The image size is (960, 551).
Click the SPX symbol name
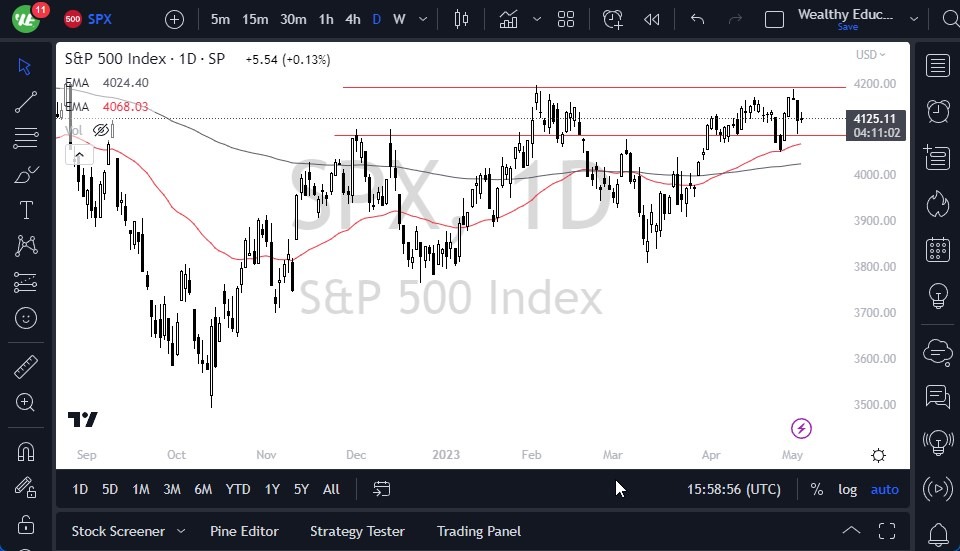point(100,19)
